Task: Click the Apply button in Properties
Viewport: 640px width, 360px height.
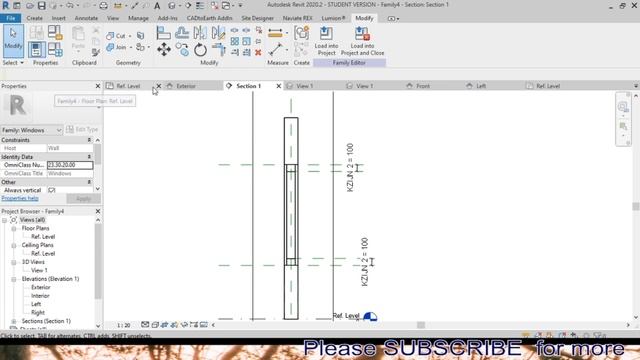Action: pyautogui.click(x=83, y=199)
